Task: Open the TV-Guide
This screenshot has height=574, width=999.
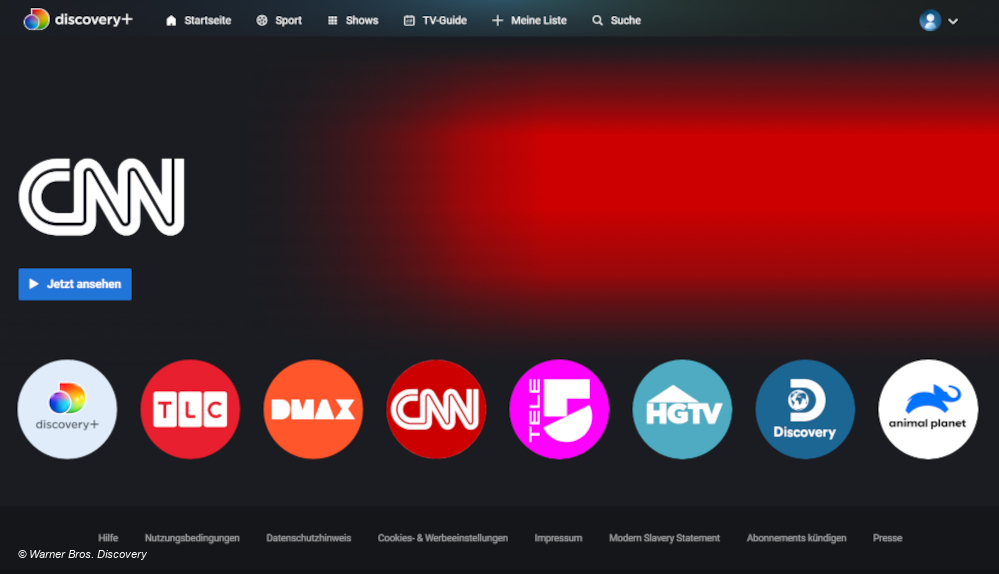Action: point(435,20)
